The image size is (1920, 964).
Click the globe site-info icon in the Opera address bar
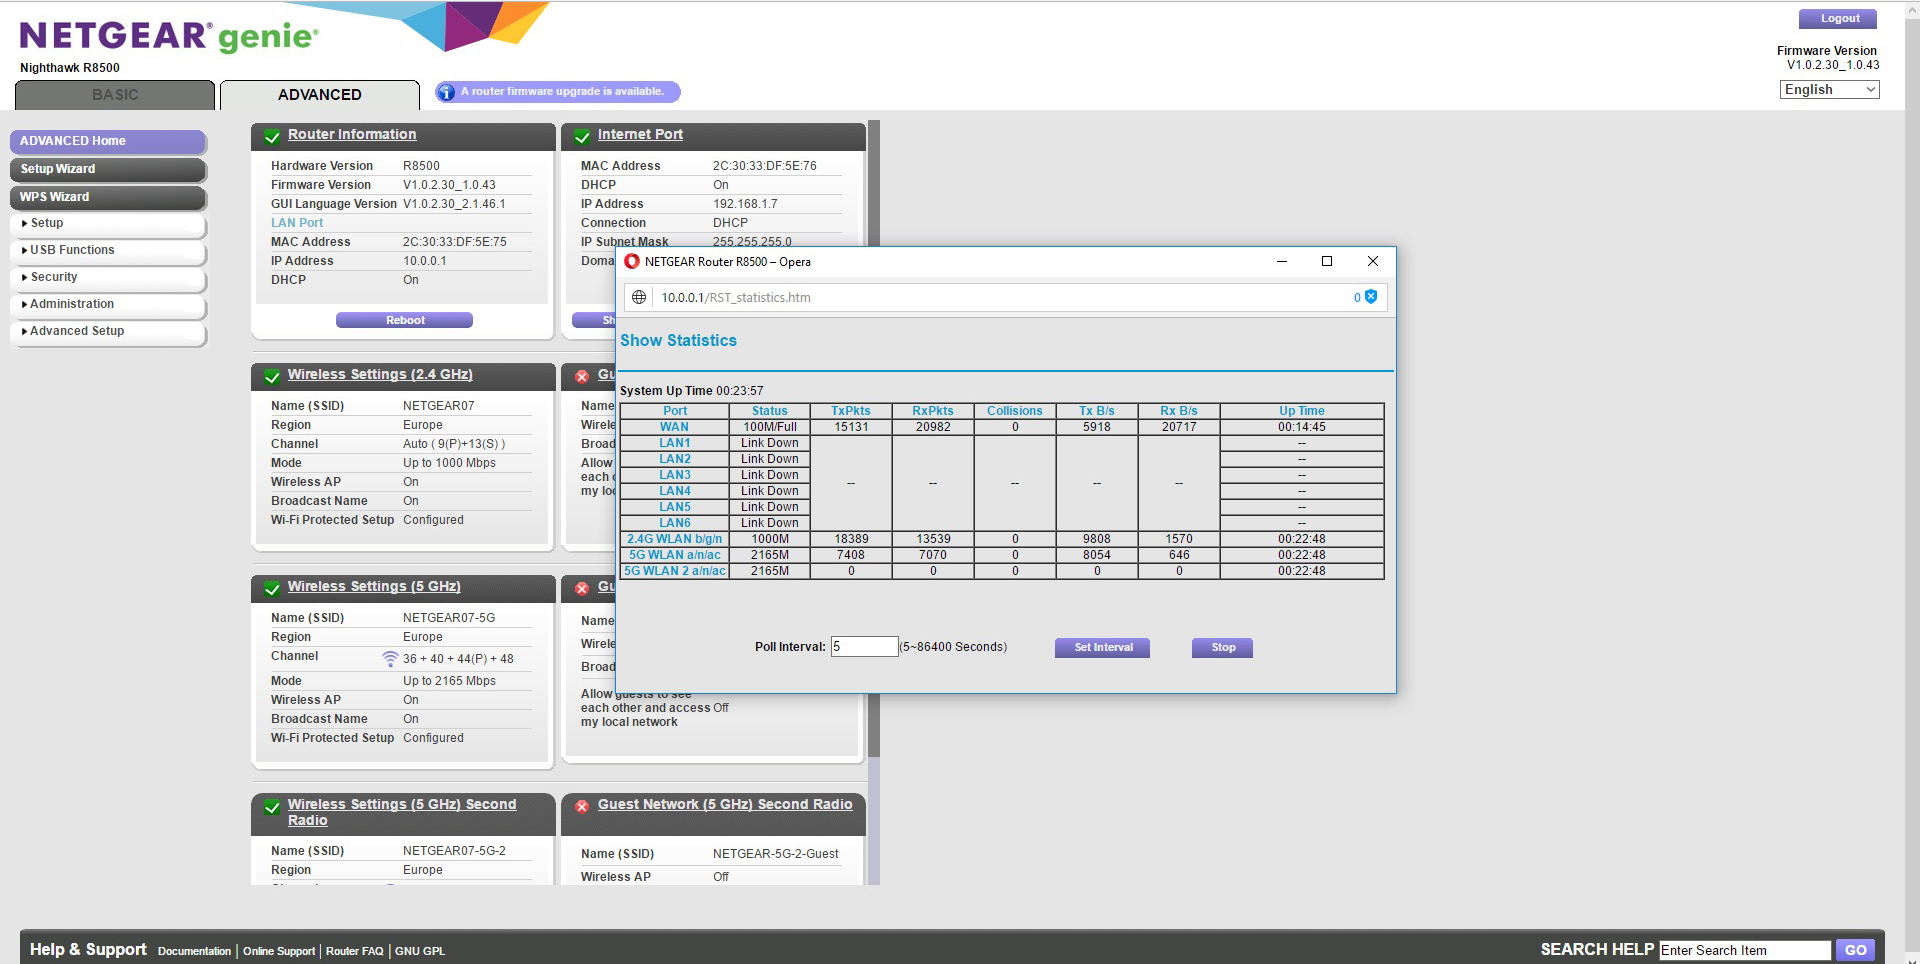coord(639,297)
